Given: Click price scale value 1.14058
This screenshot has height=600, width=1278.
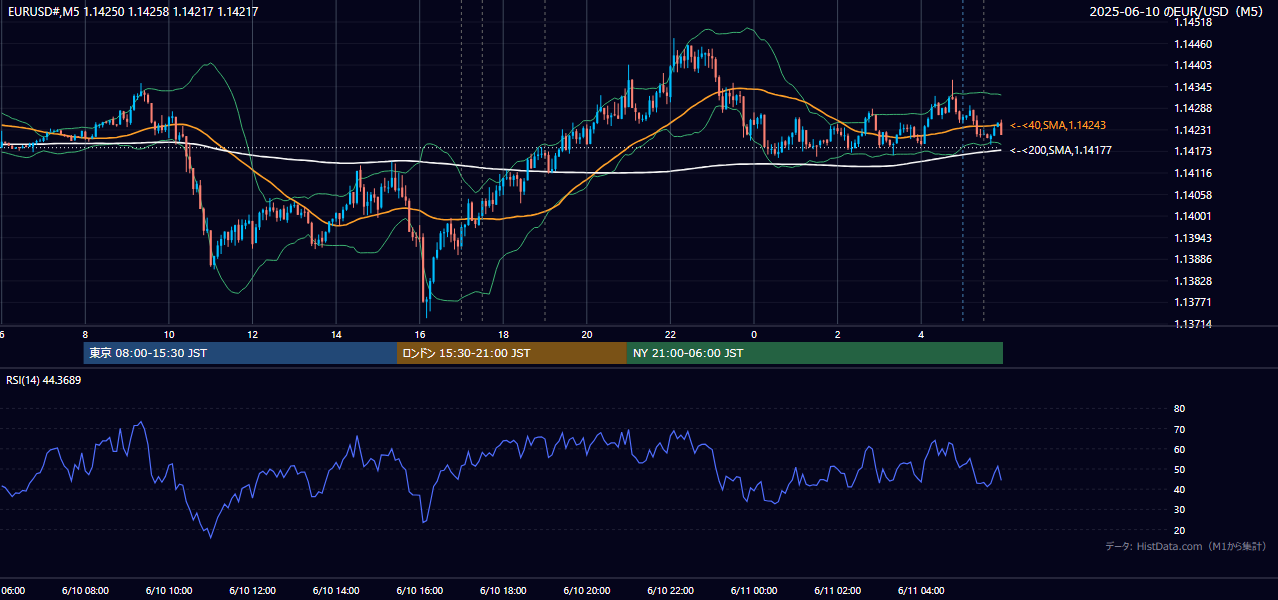Looking at the screenshot, I should coord(1194,195).
